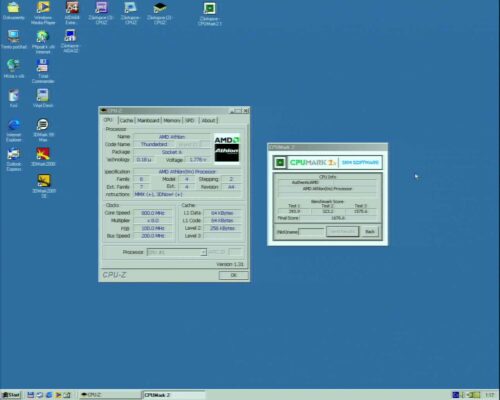Launch Windows Media Player from desktop
500x400 pixels.
pos(43,13)
